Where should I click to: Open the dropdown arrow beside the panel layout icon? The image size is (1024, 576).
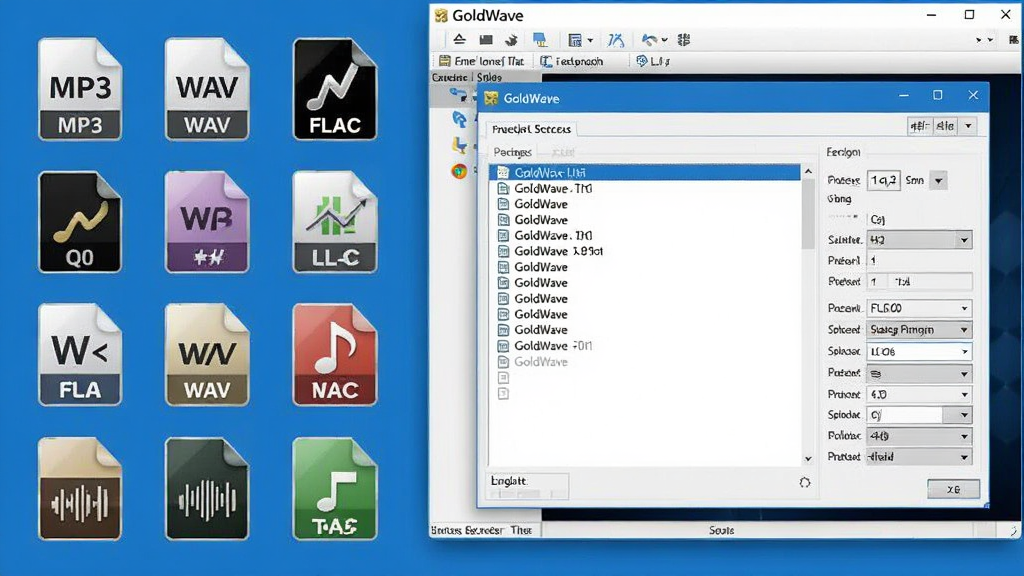pyautogui.click(x=590, y=40)
